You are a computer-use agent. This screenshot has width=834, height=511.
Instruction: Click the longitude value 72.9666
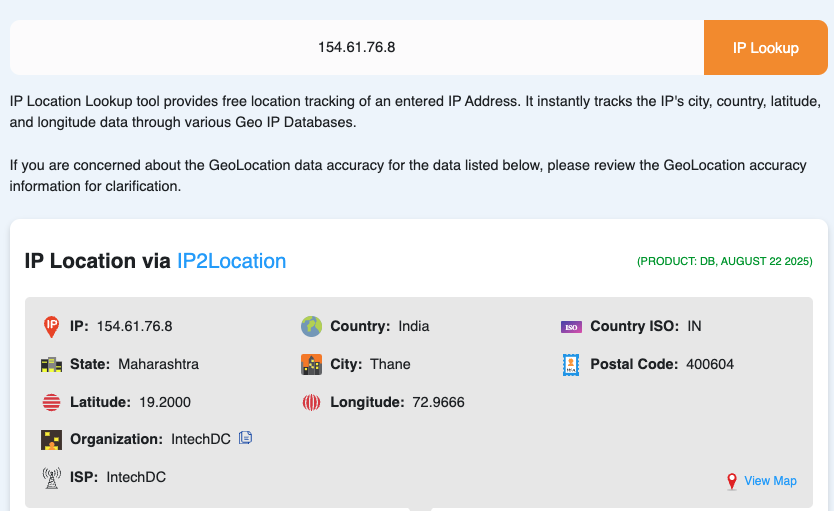438,403
